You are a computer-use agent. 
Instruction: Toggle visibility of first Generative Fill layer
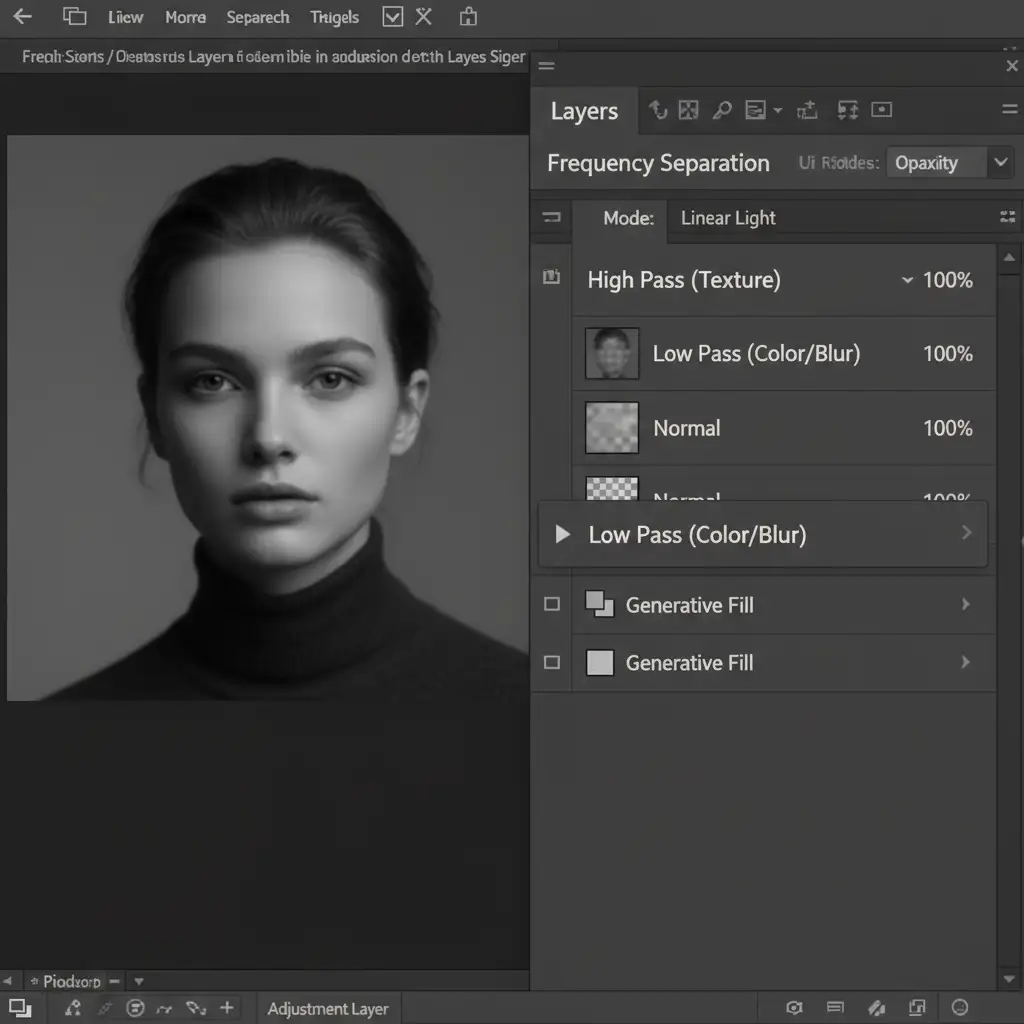pyautogui.click(x=551, y=604)
